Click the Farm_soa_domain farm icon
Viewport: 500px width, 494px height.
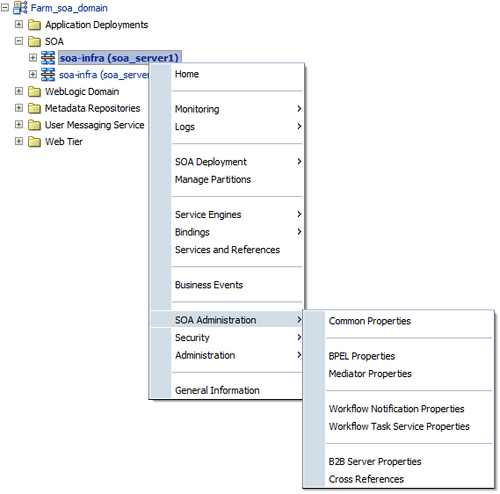point(20,8)
